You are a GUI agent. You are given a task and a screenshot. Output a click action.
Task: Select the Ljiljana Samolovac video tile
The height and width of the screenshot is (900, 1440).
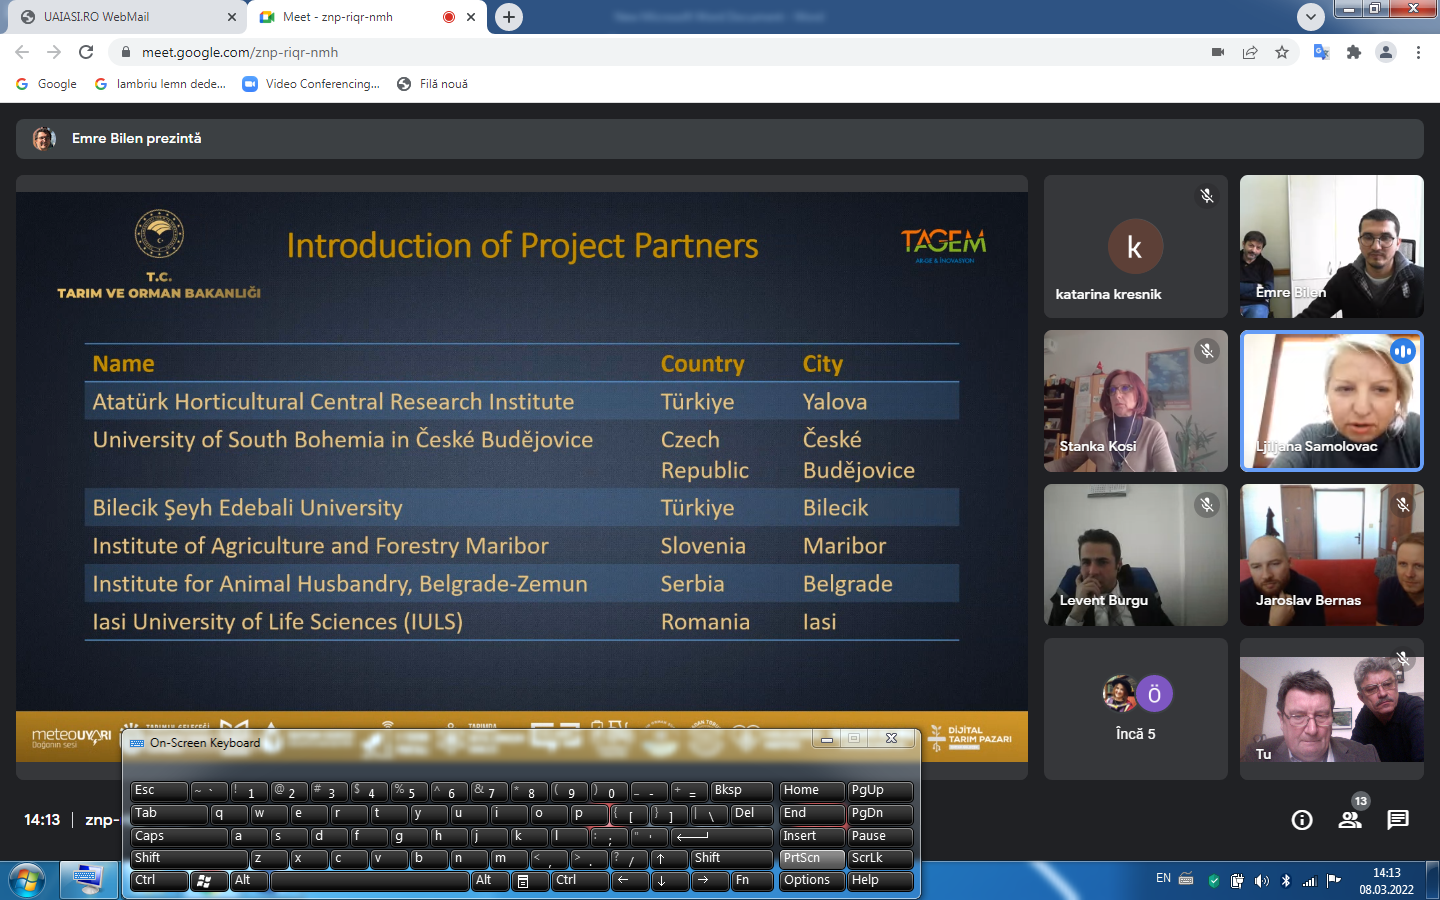tap(1331, 401)
